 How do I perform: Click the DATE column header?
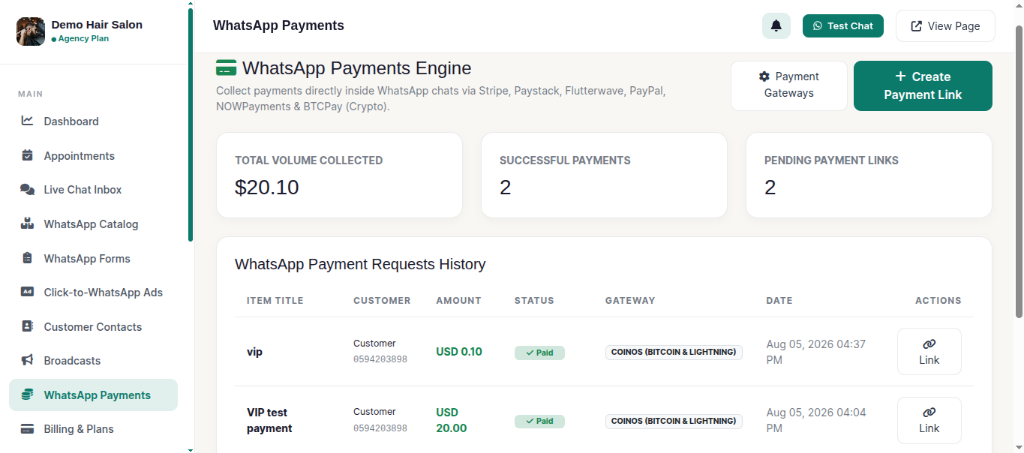779,301
